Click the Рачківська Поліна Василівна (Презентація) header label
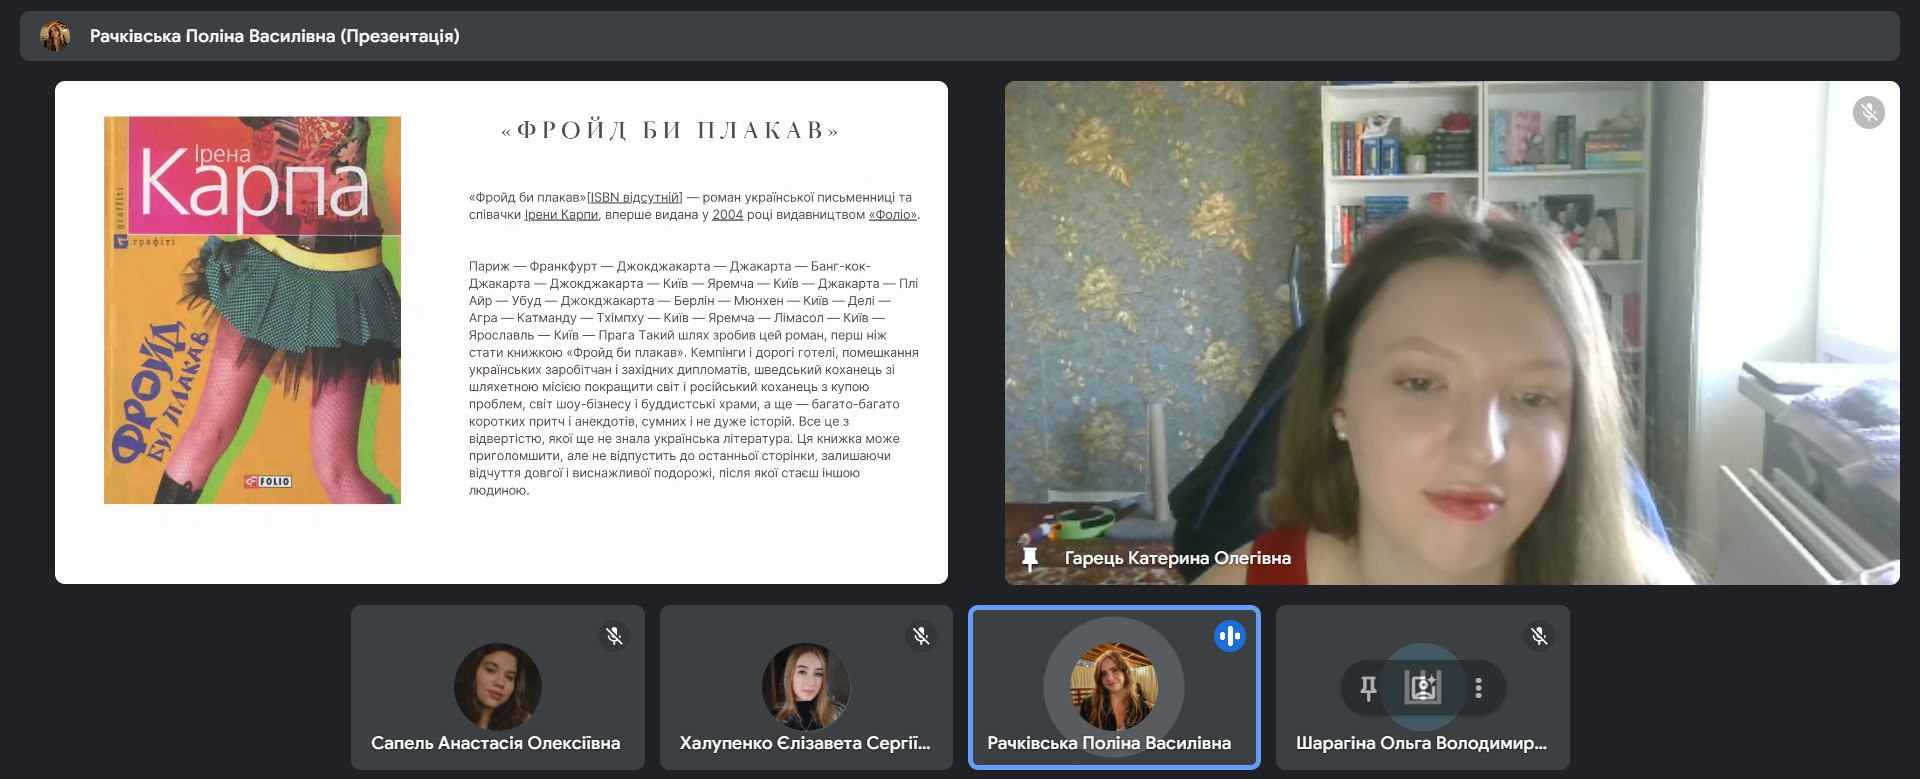The width and height of the screenshot is (1920, 779). pos(275,36)
